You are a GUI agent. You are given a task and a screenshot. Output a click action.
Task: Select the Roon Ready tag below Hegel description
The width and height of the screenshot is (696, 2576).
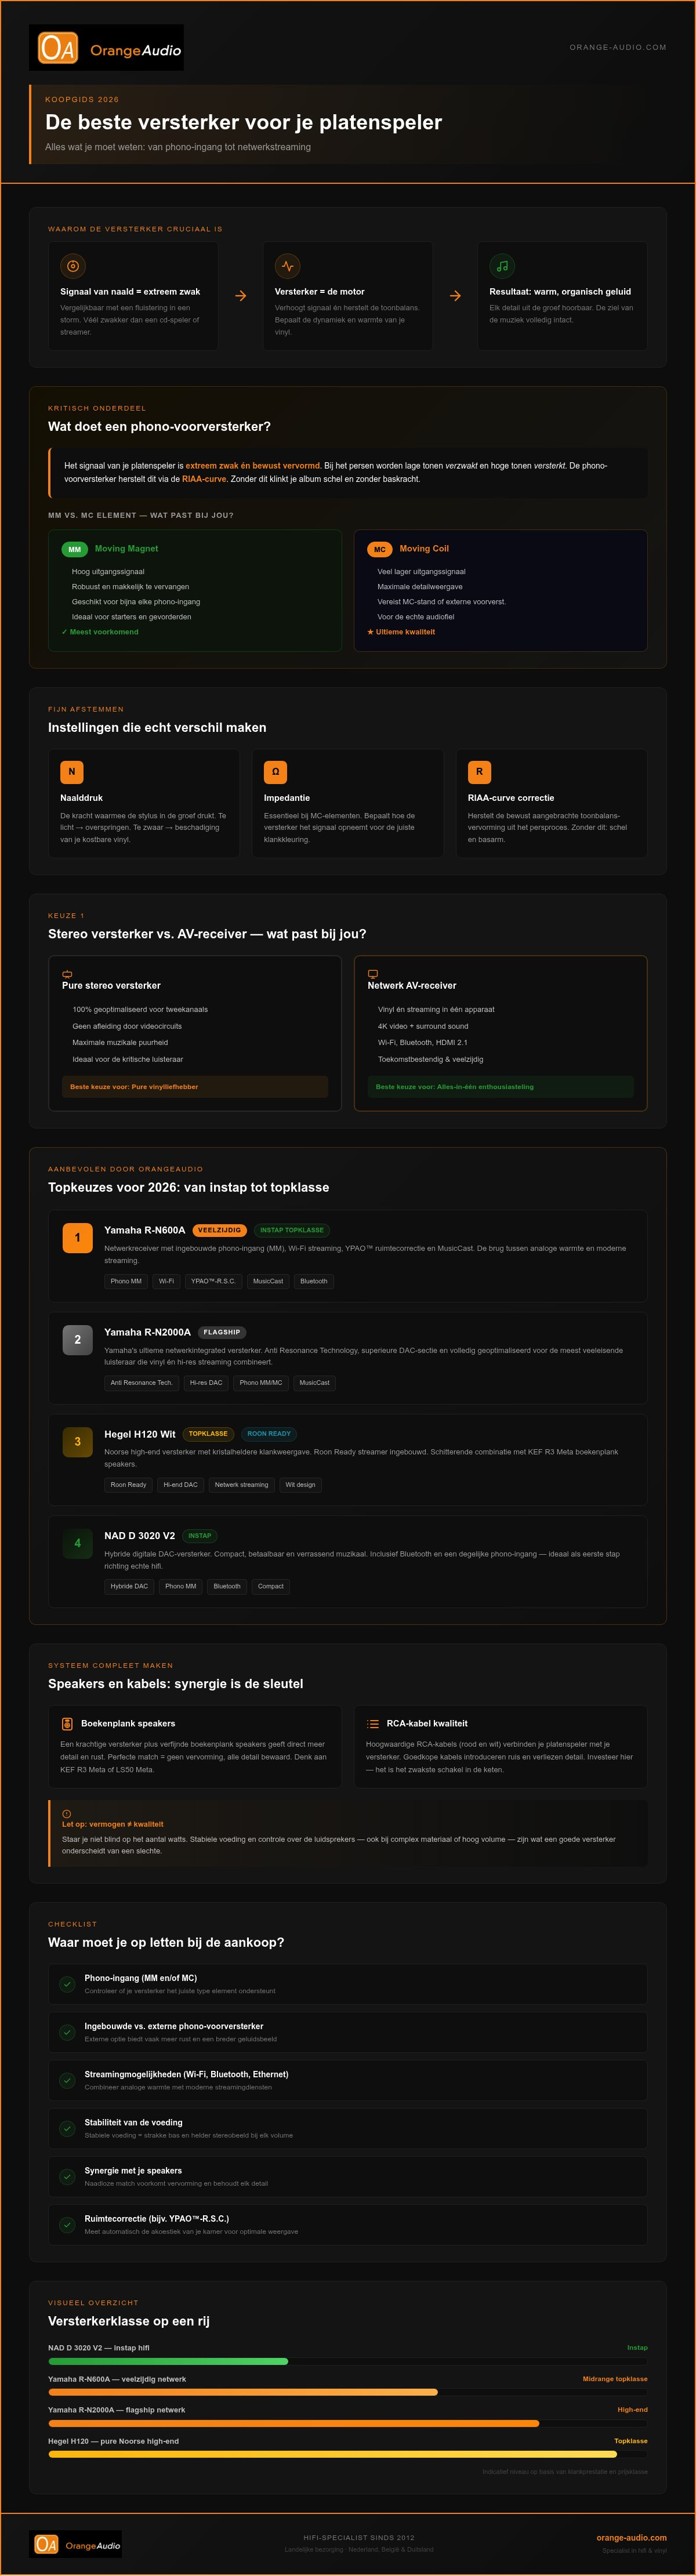tap(129, 1485)
